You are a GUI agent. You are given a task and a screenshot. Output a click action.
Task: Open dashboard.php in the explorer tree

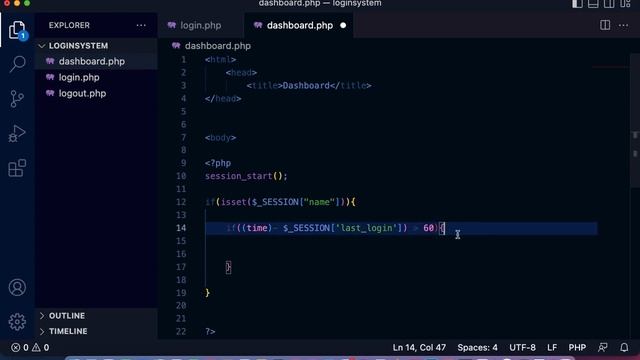click(x=92, y=61)
